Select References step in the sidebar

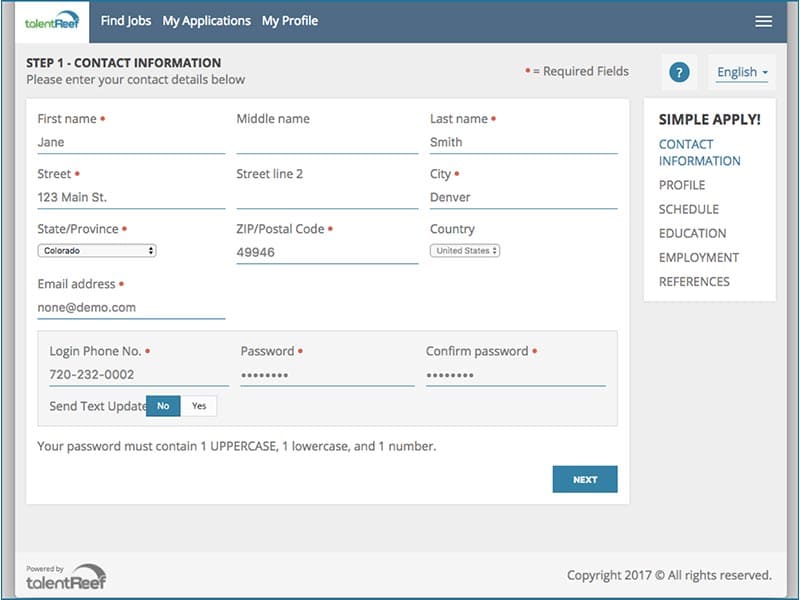(694, 281)
